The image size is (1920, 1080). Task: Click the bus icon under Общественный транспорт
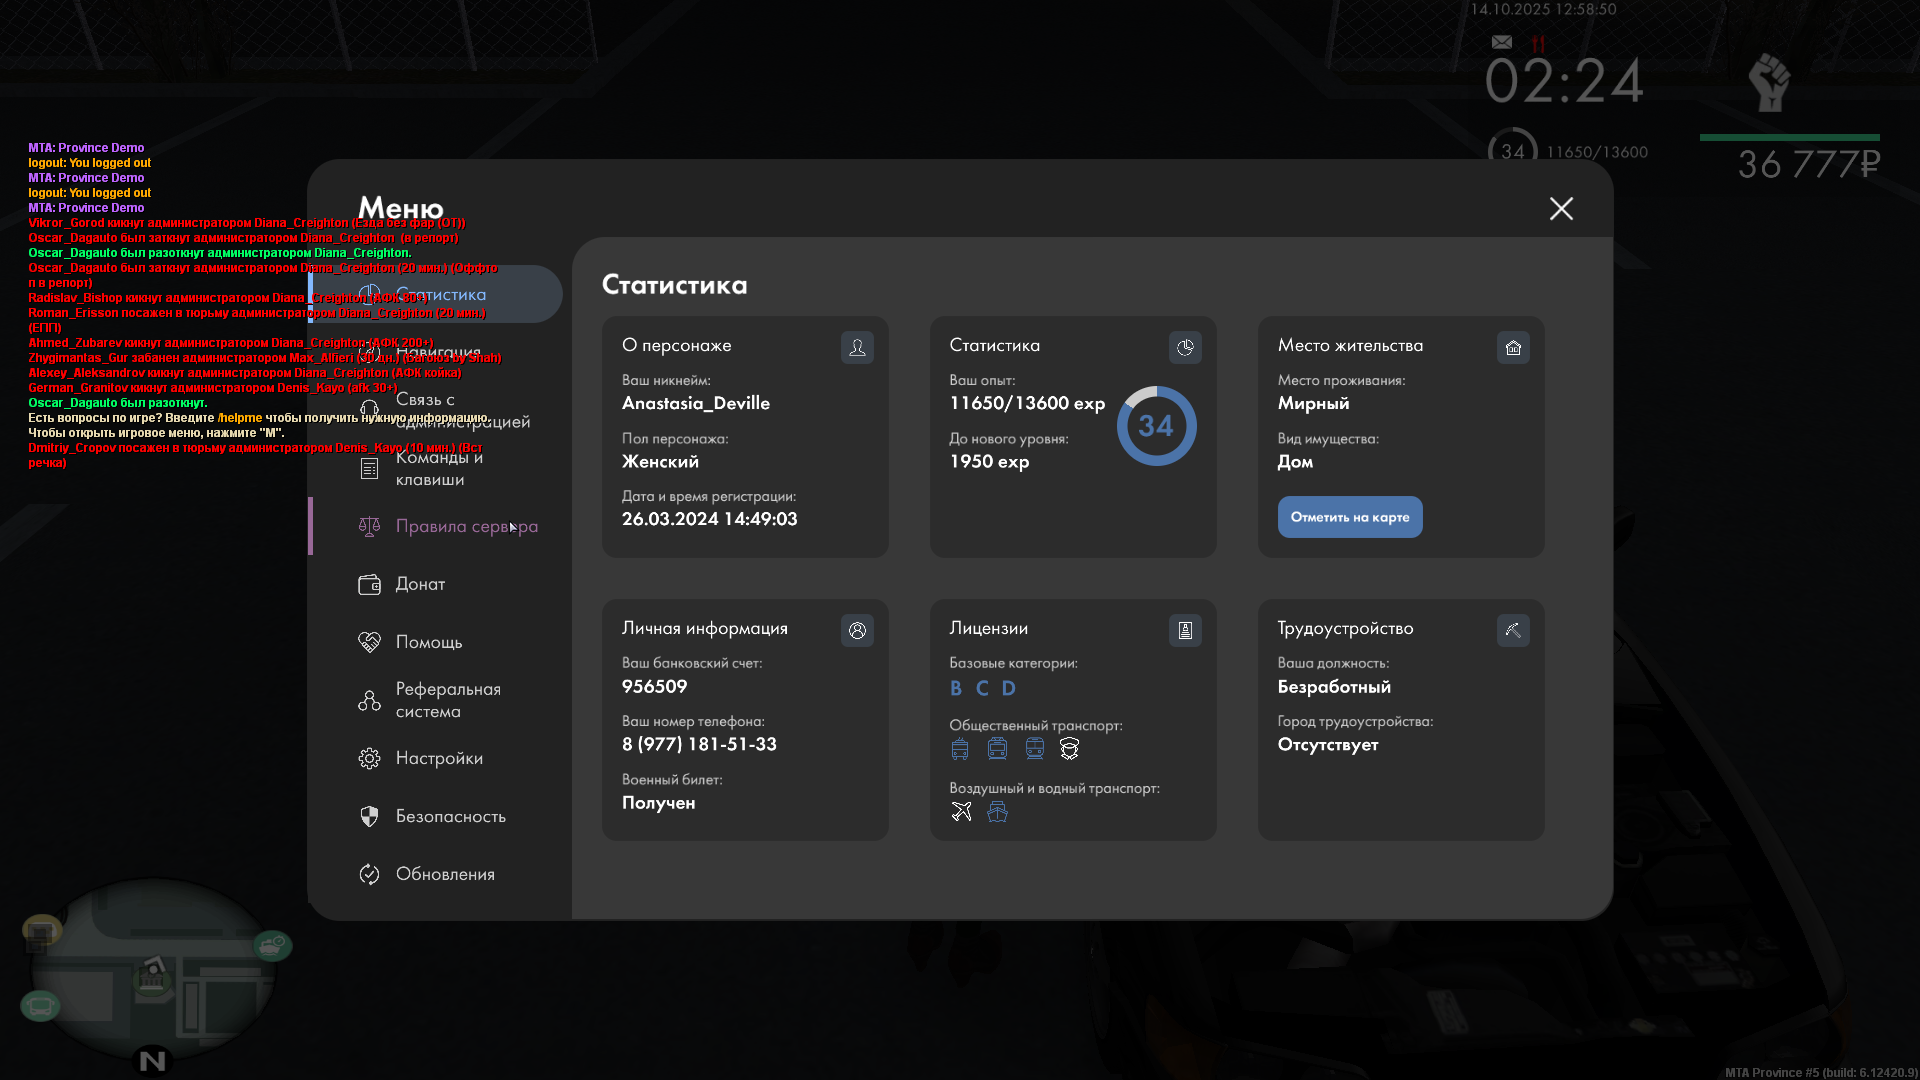point(960,749)
